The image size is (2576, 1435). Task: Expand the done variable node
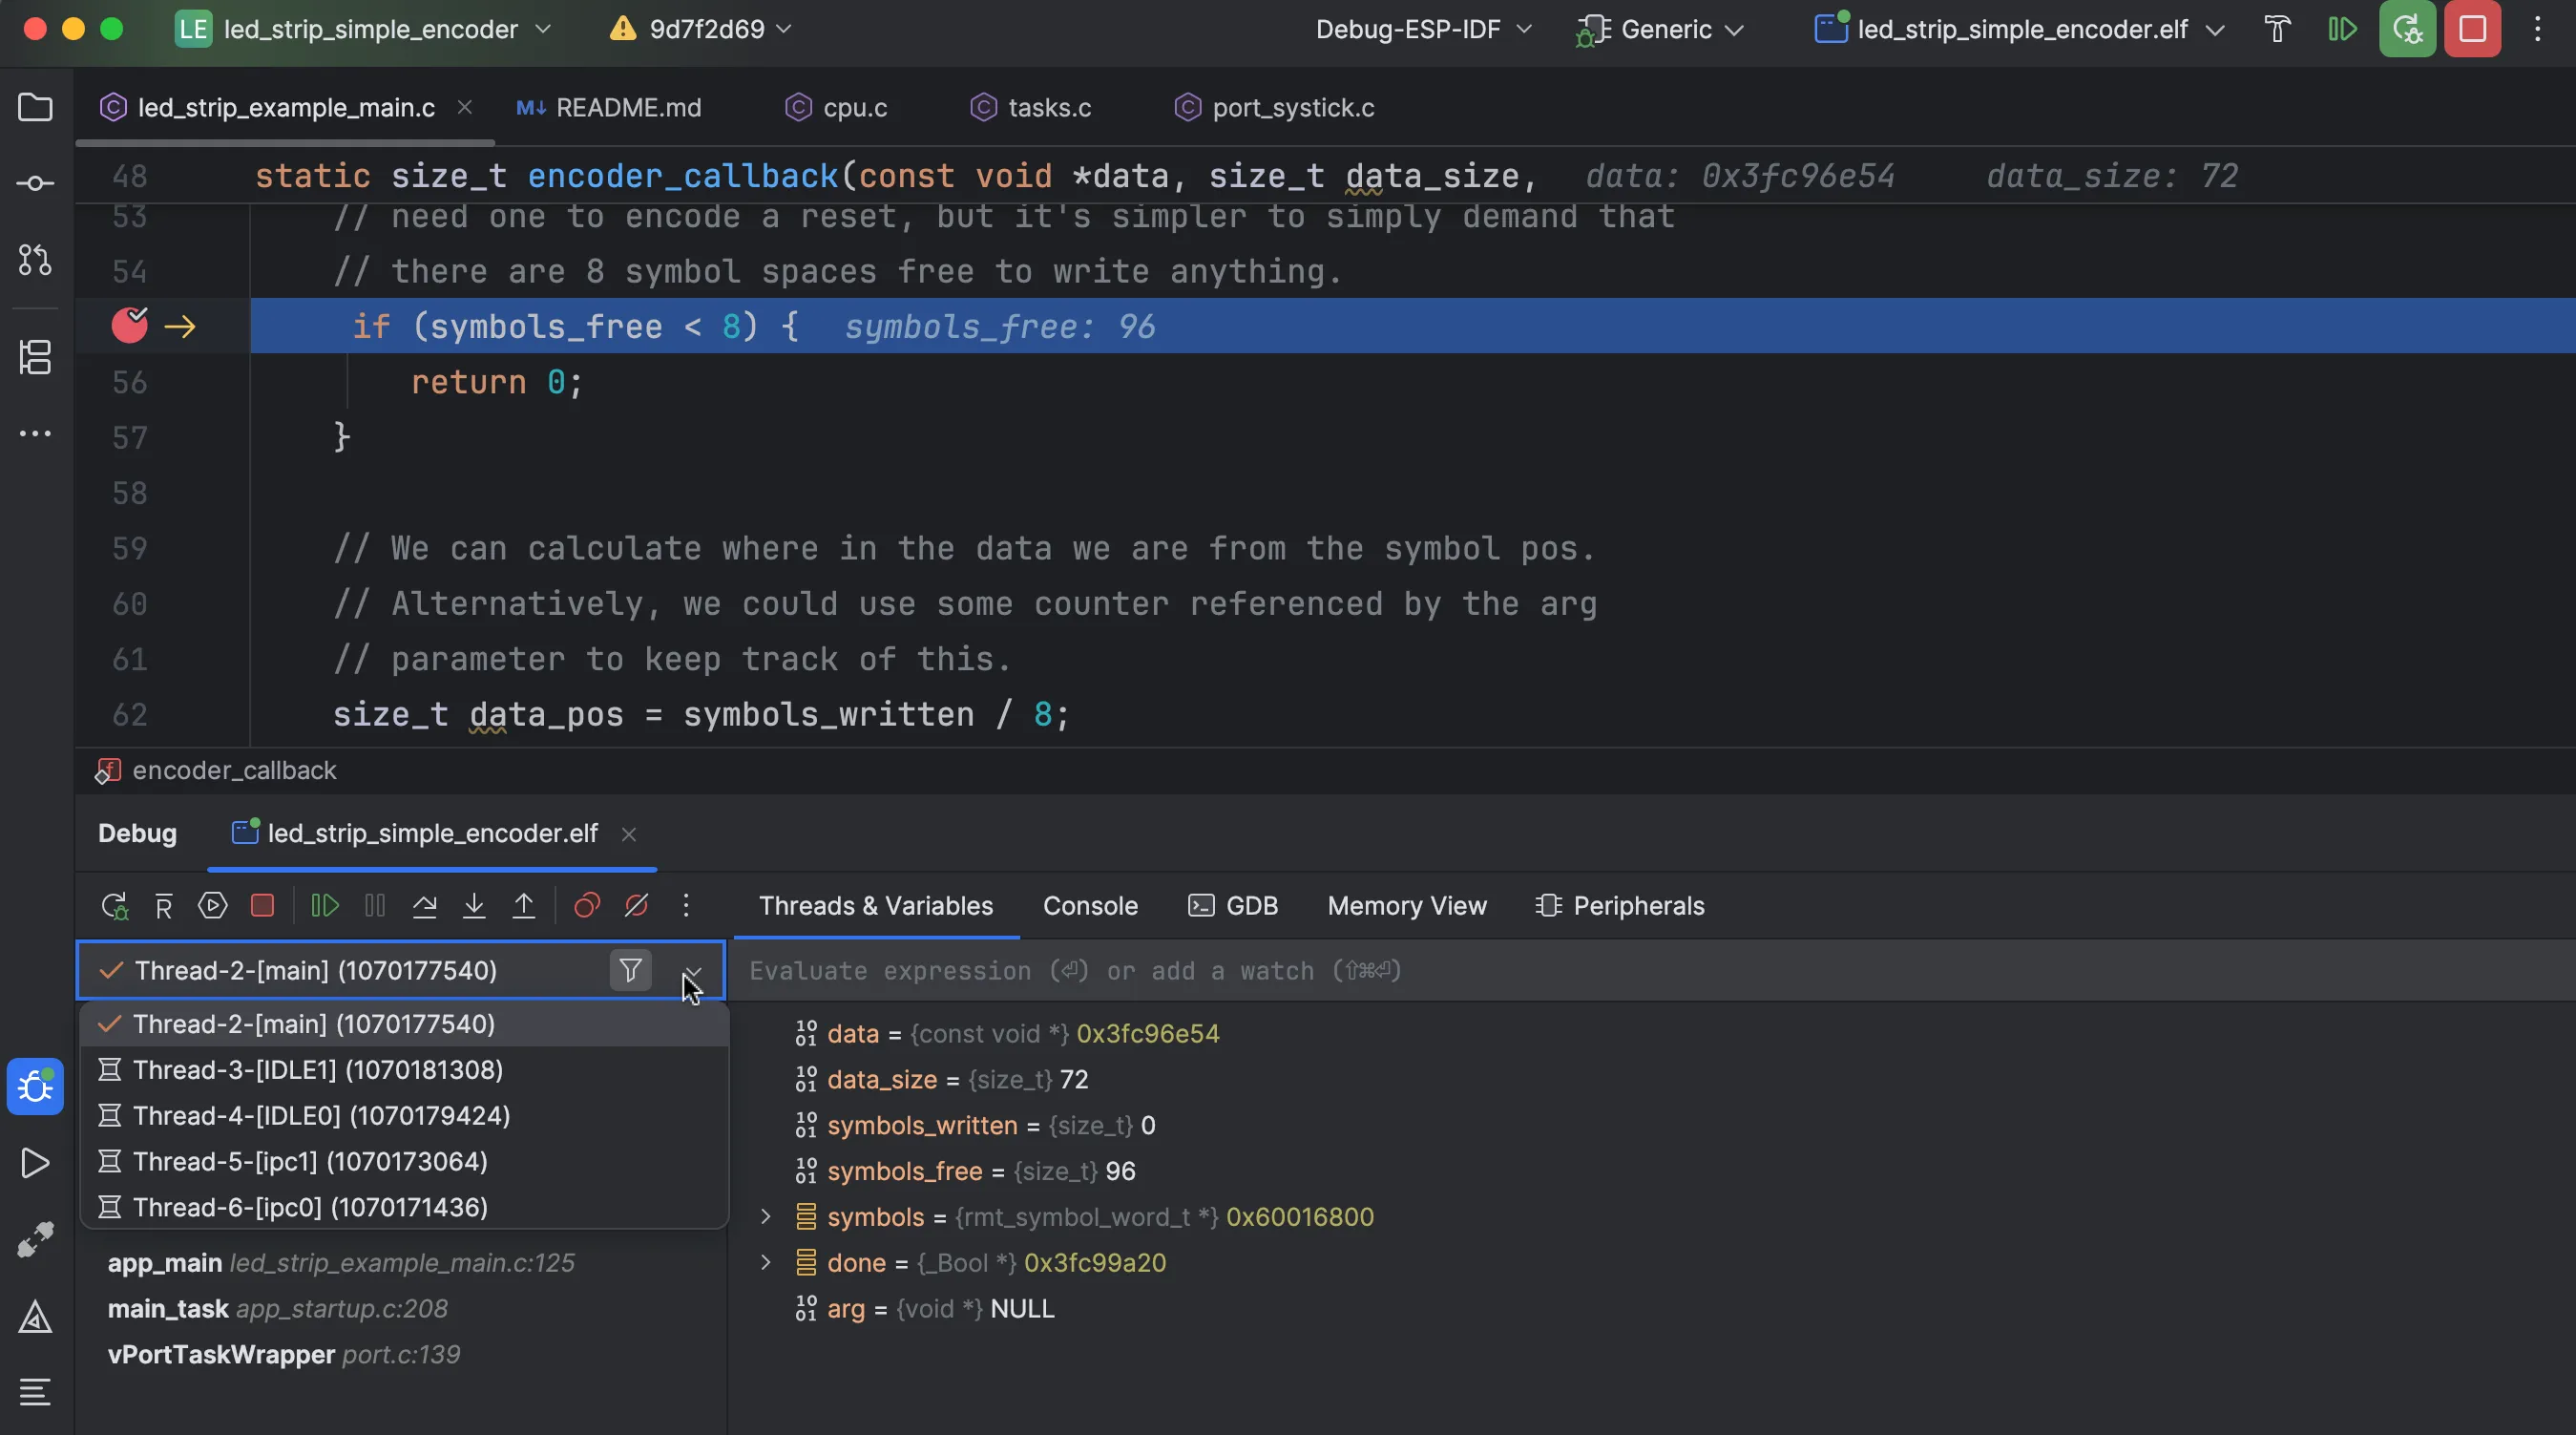coord(766,1263)
